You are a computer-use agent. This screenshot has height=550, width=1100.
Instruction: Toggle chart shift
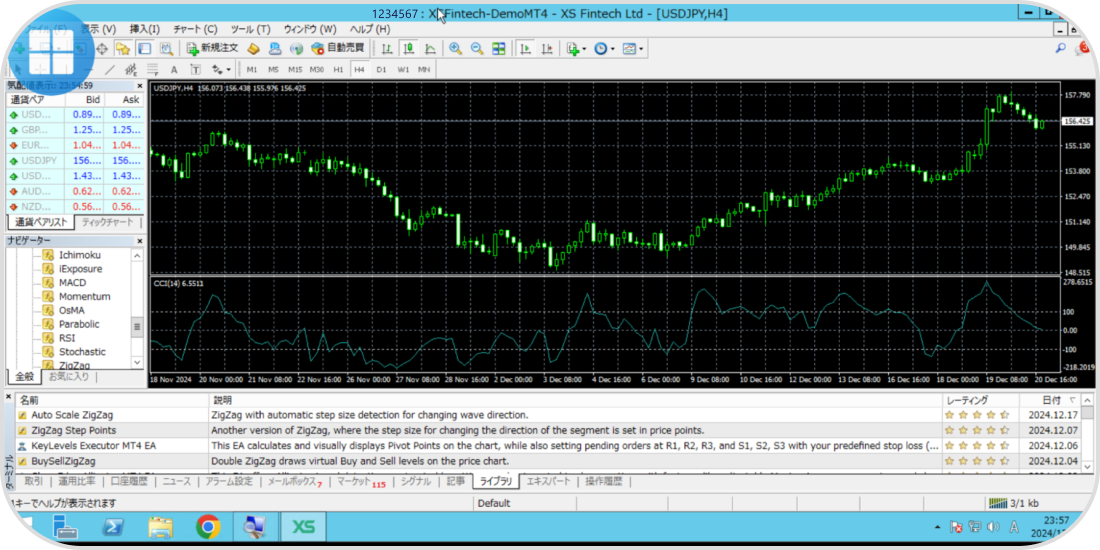click(547, 48)
